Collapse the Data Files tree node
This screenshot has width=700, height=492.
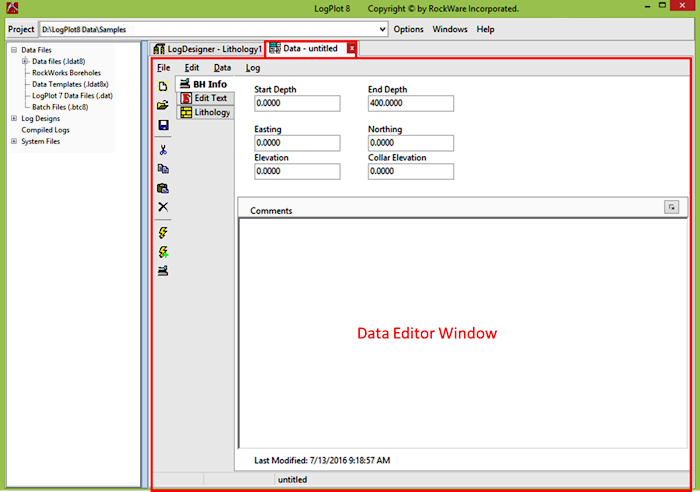pyautogui.click(x=14, y=50)
